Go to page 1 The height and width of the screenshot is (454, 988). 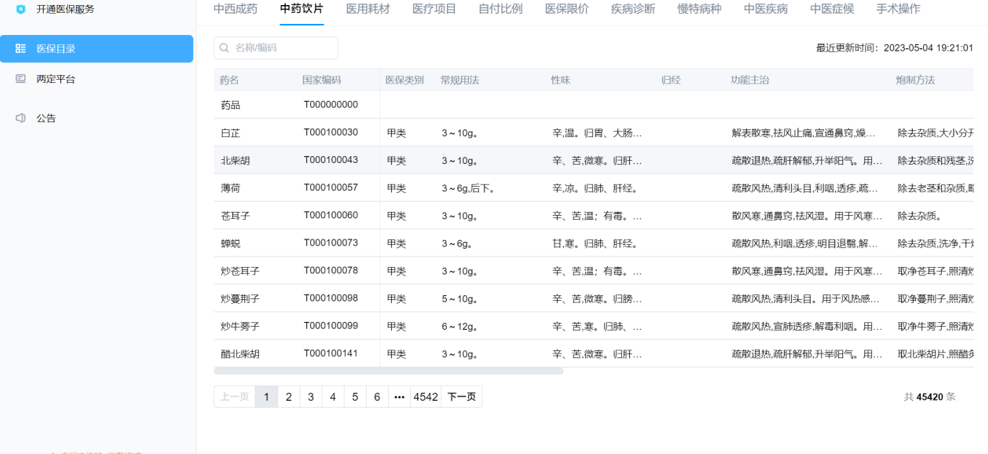(x=267, y=397)
